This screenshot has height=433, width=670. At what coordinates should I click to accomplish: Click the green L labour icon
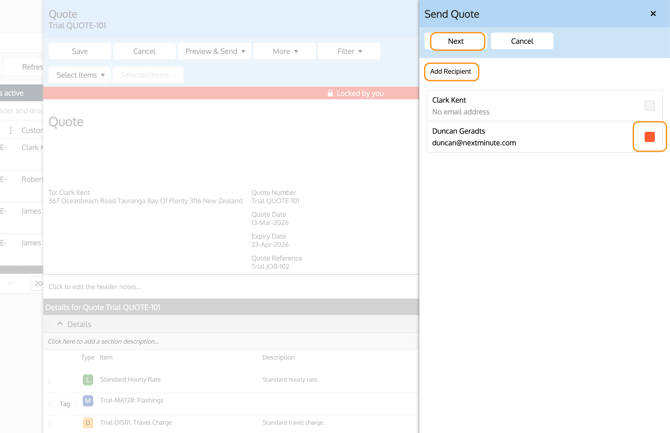(88, 380)
